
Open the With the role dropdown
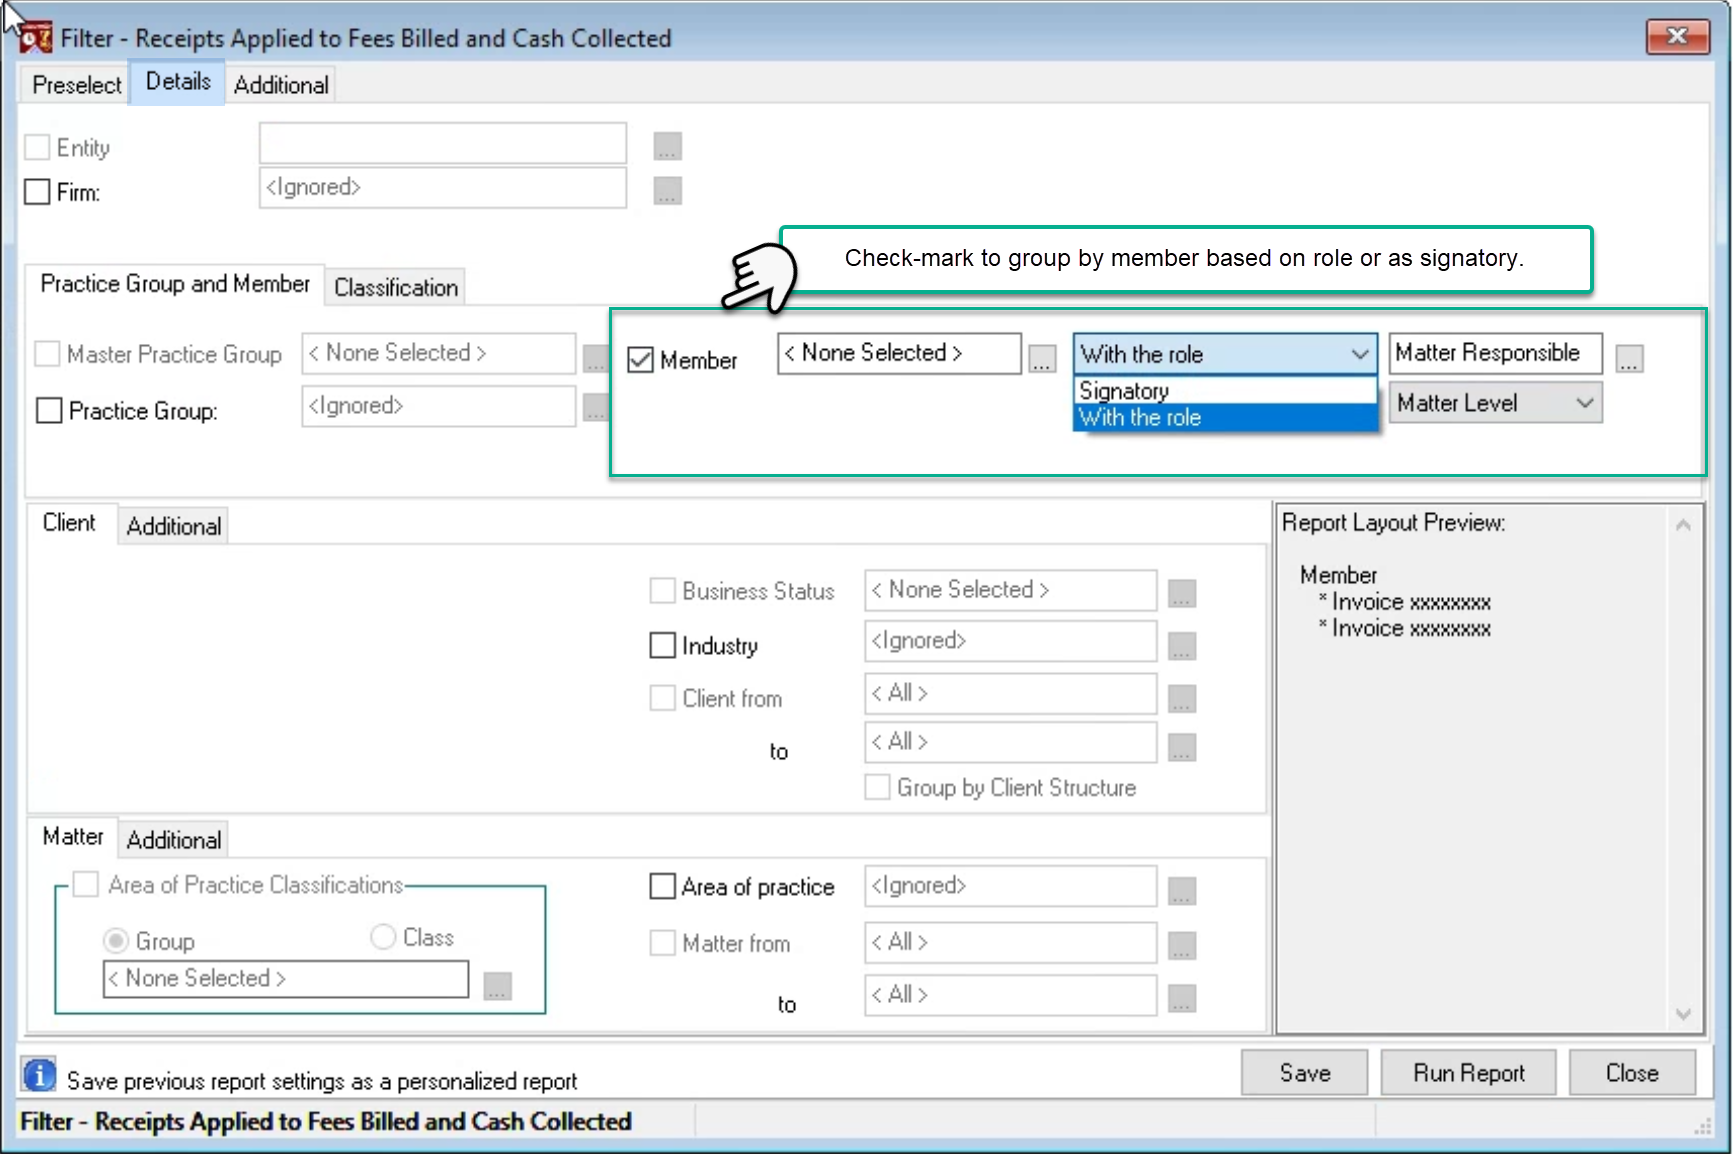click(x=1226, y=354)
